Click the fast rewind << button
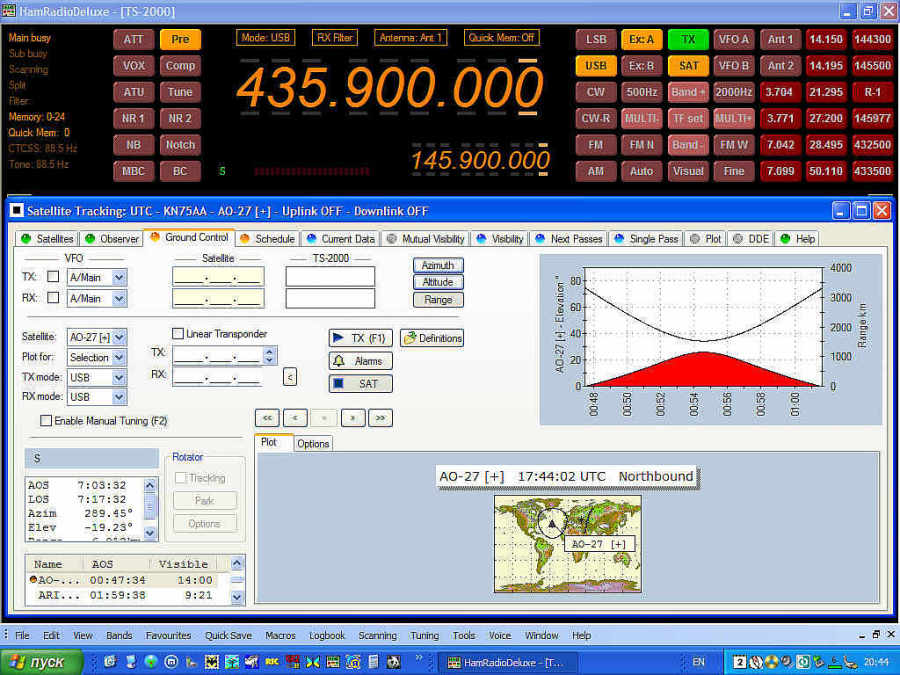Screen dimensions: 900x675 (x=267, y=418)
